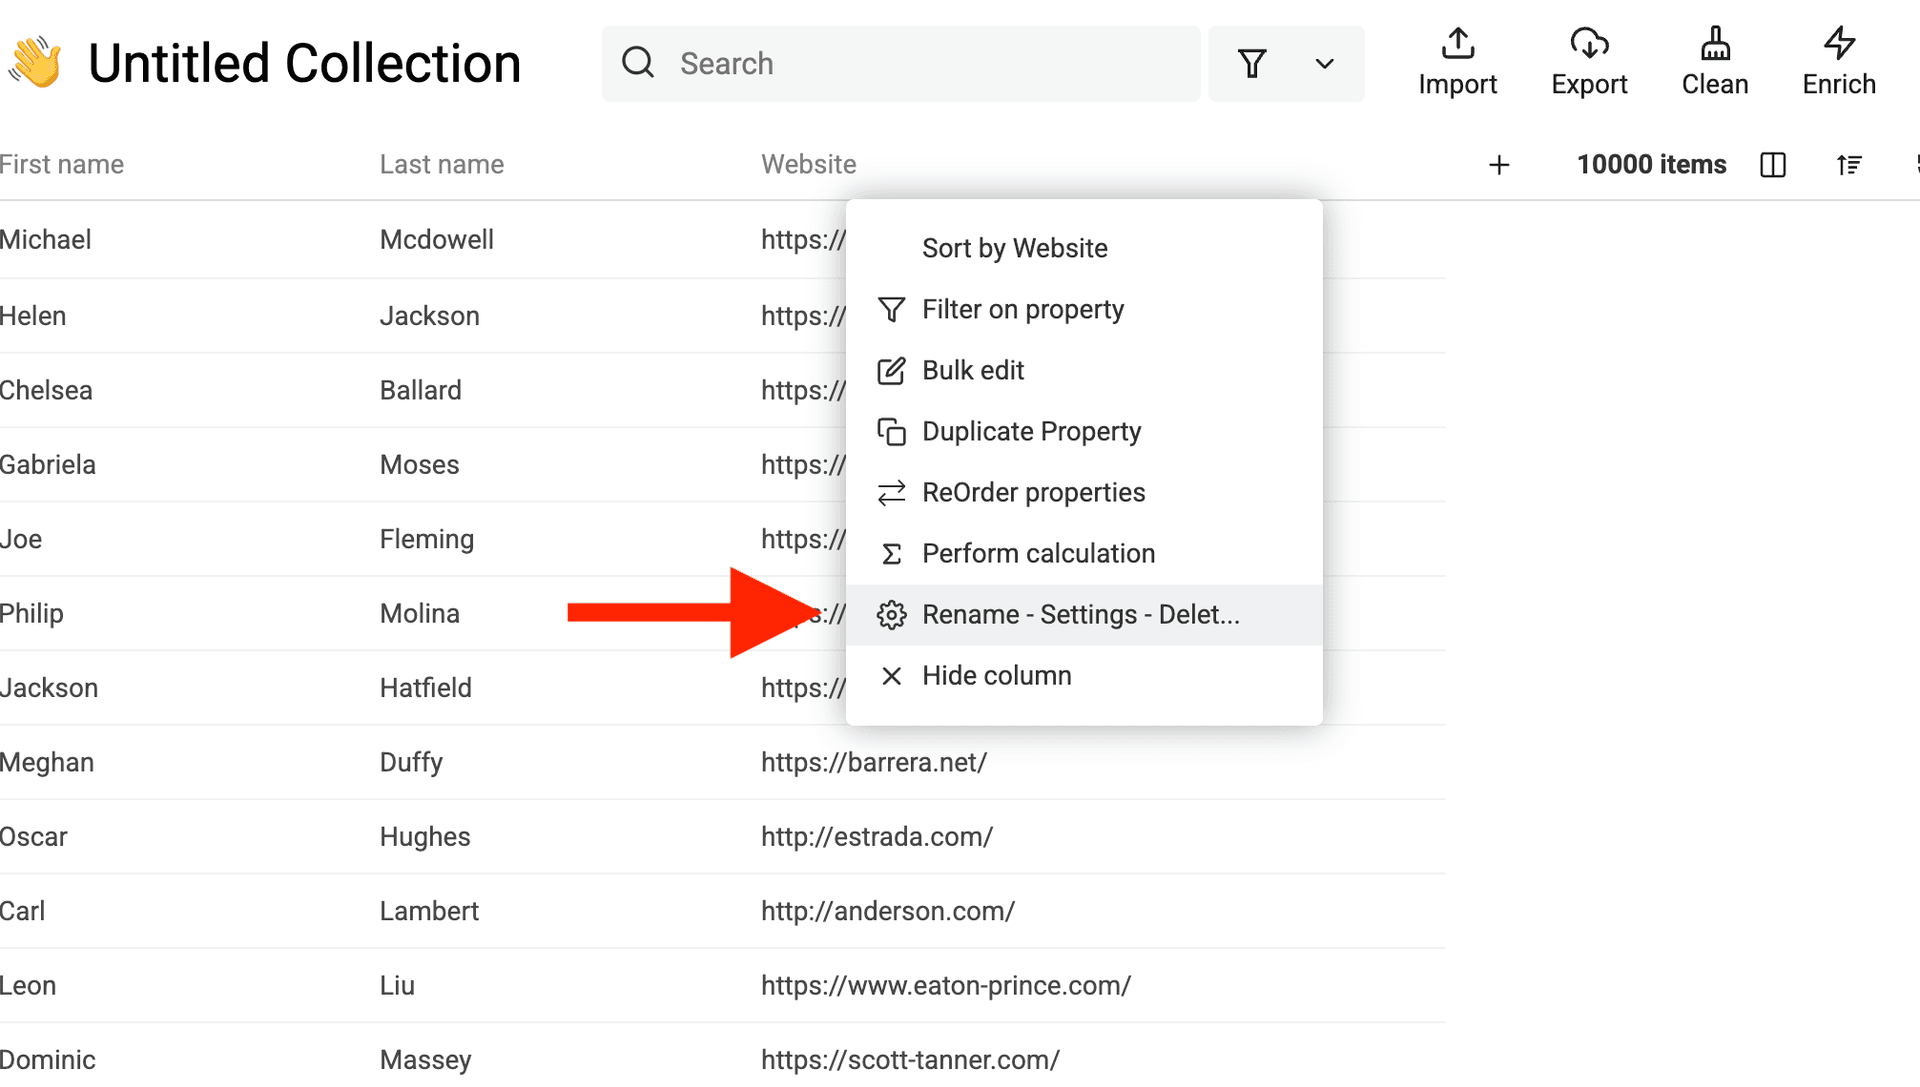The height and width of the screenshot is (1087, 1920).
Task: Click inside the Search field
Action: [x=900, y=63]
